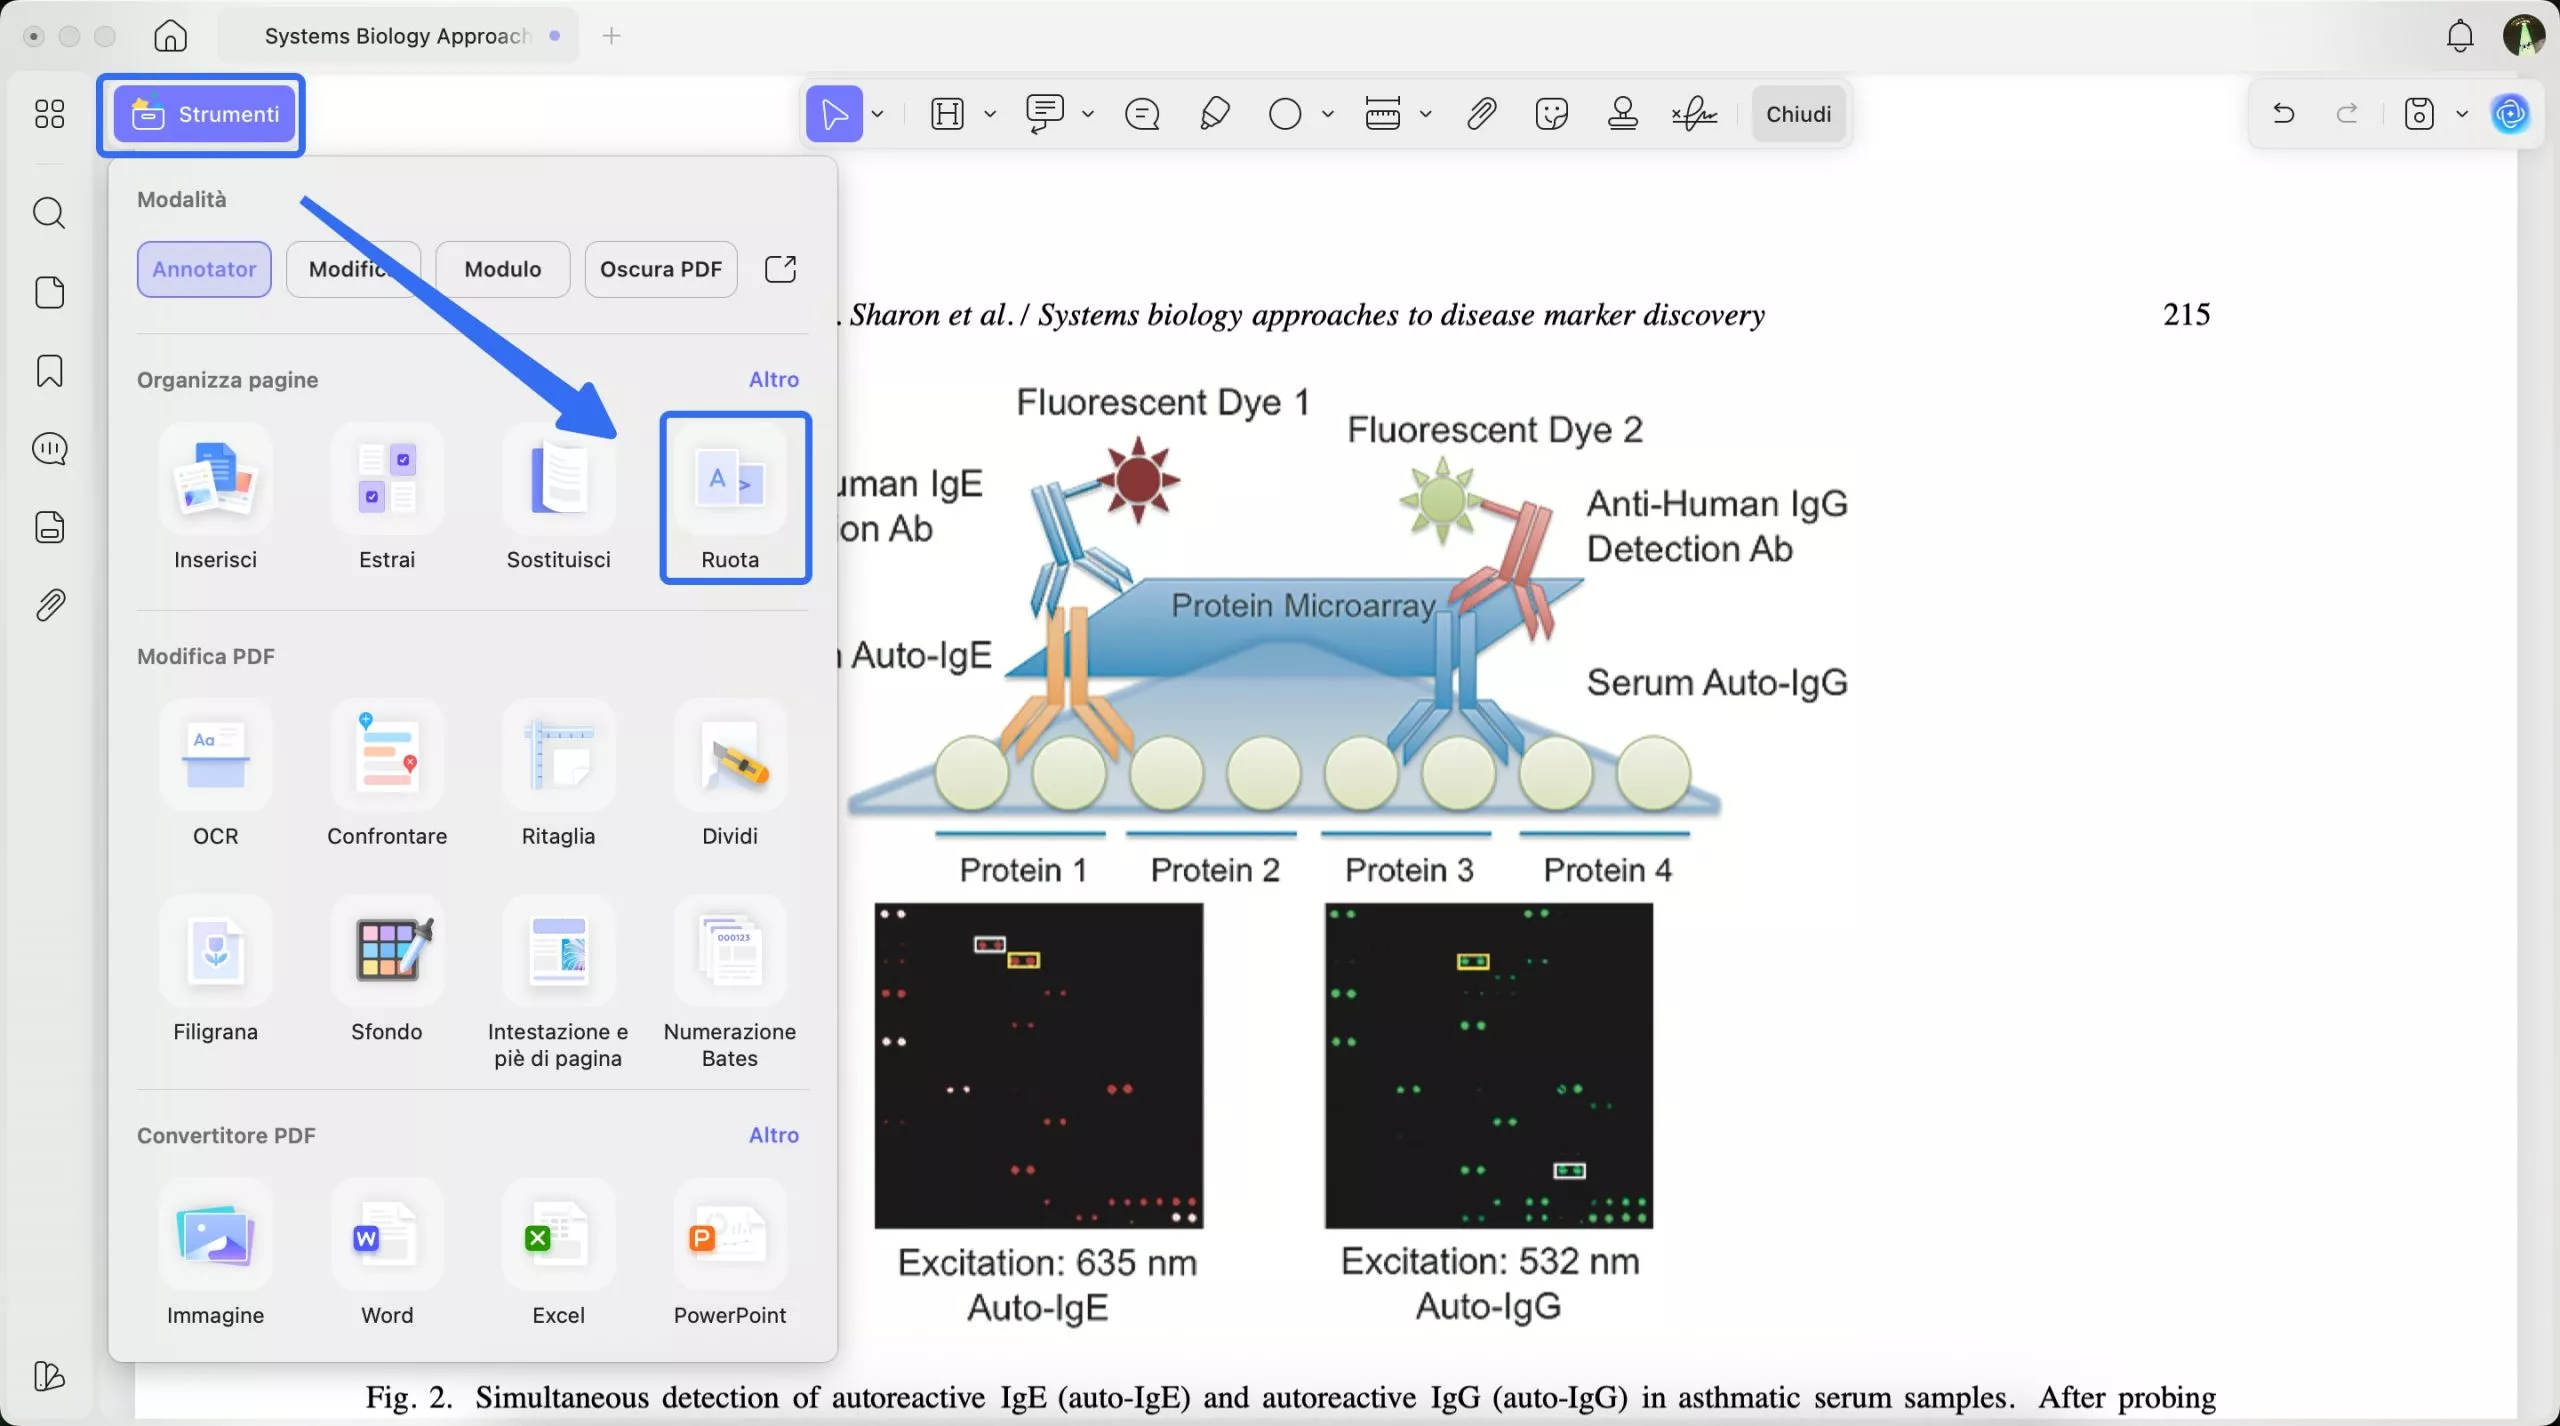The height and width of the screenshot is (1426, 2560).
Task: Switch to Modulo mode
Action: point(503,269)
